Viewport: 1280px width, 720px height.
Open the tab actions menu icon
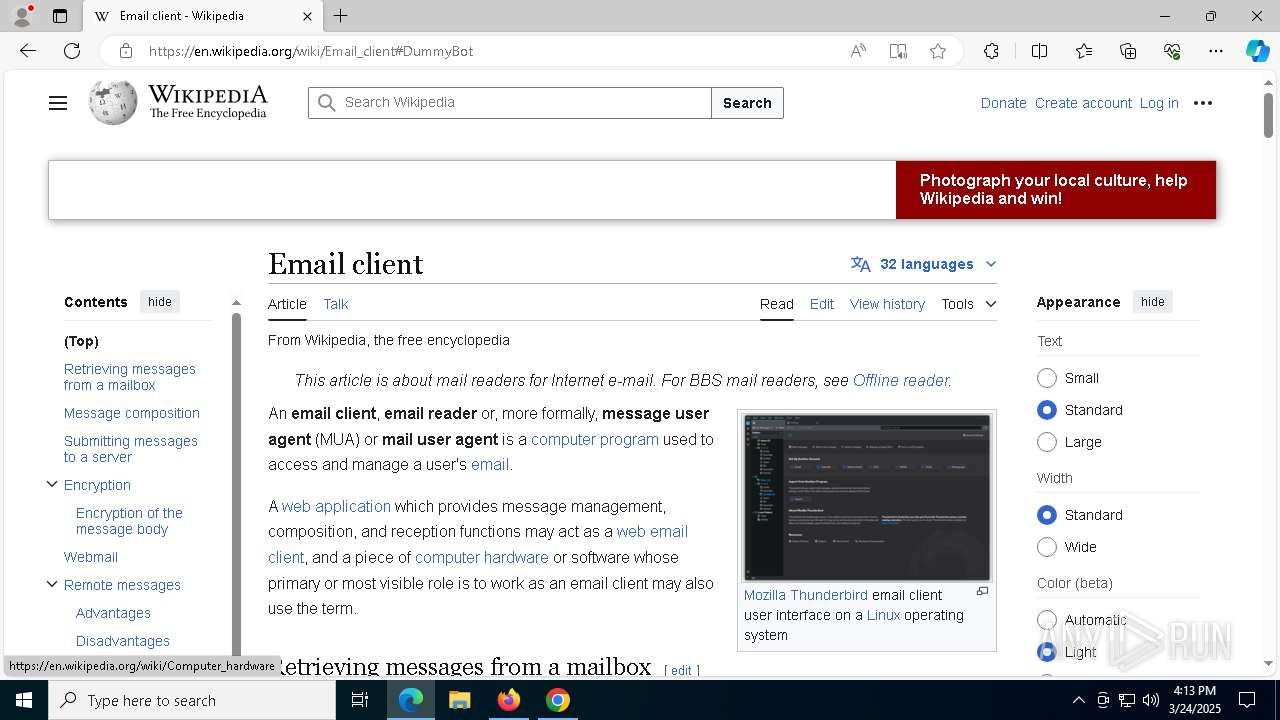tap(60, 16)
